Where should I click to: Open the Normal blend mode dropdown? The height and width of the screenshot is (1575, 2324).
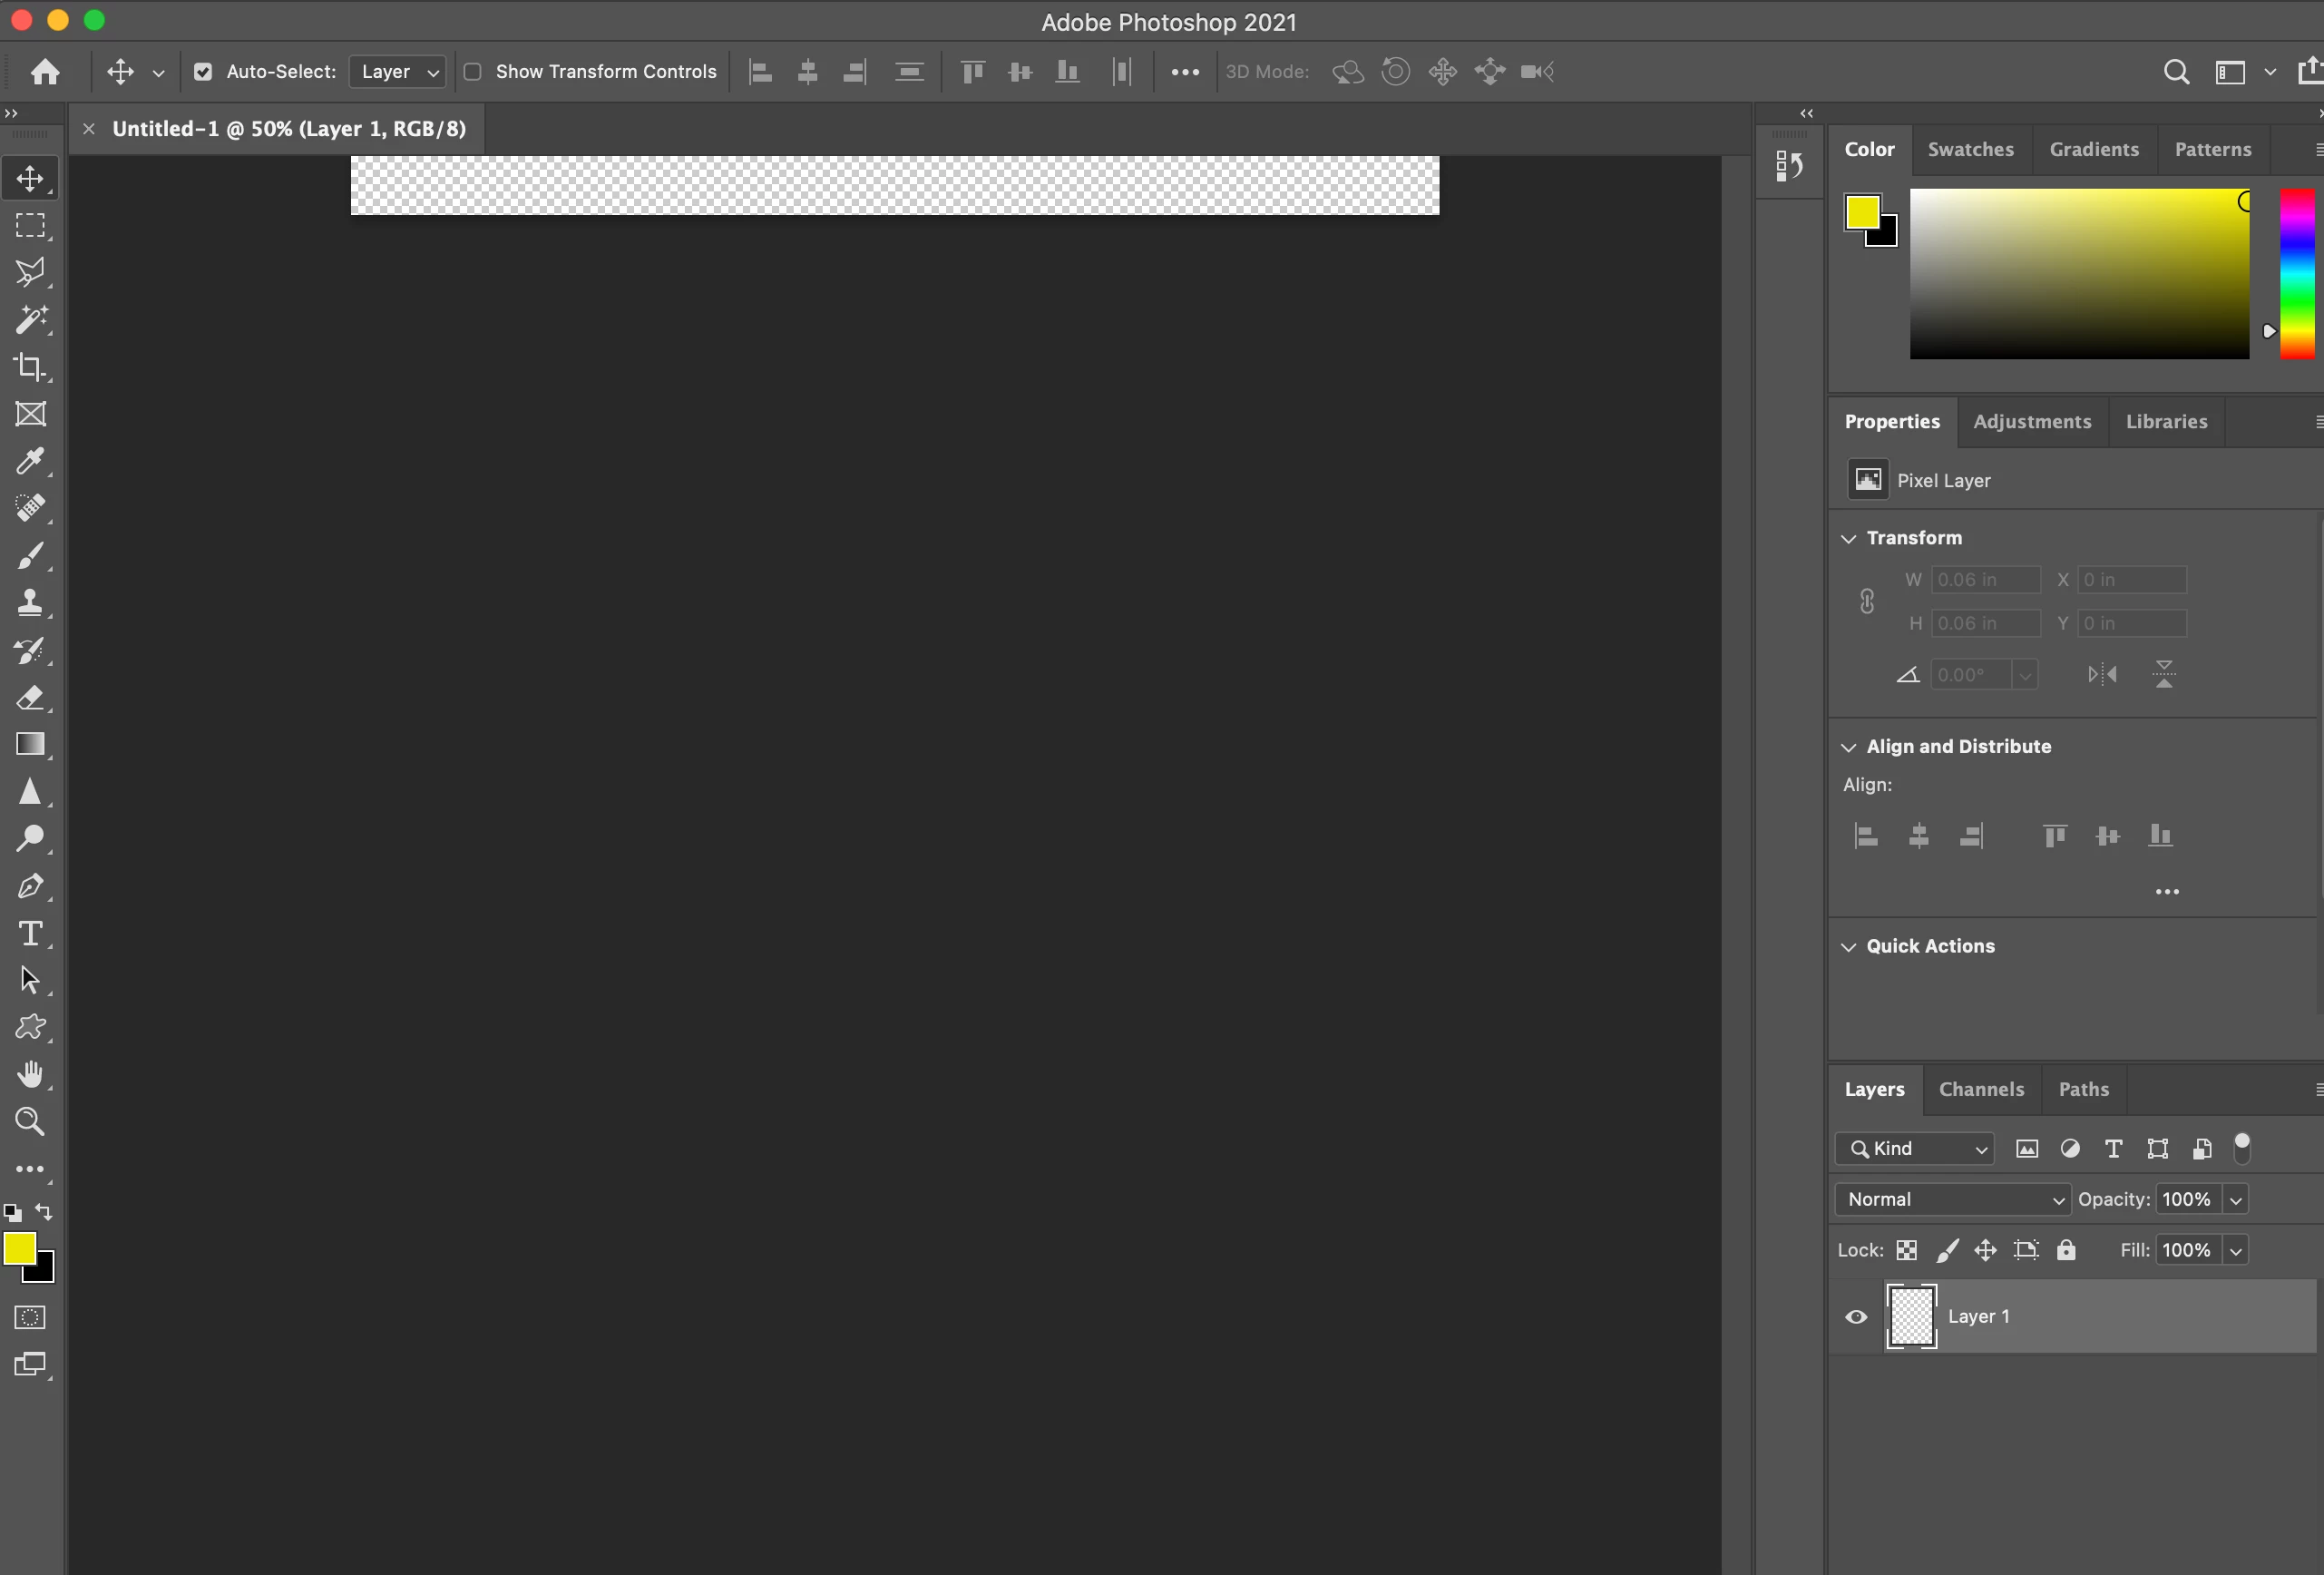[1953, 1199]
